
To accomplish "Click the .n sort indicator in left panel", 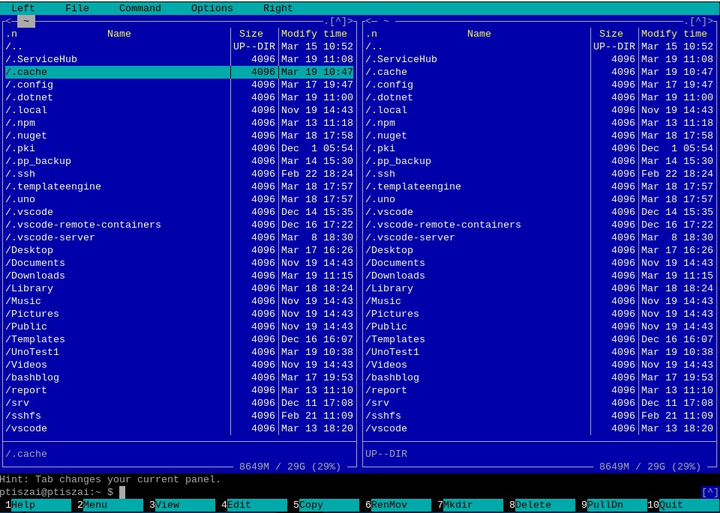I will click(11, 34).
